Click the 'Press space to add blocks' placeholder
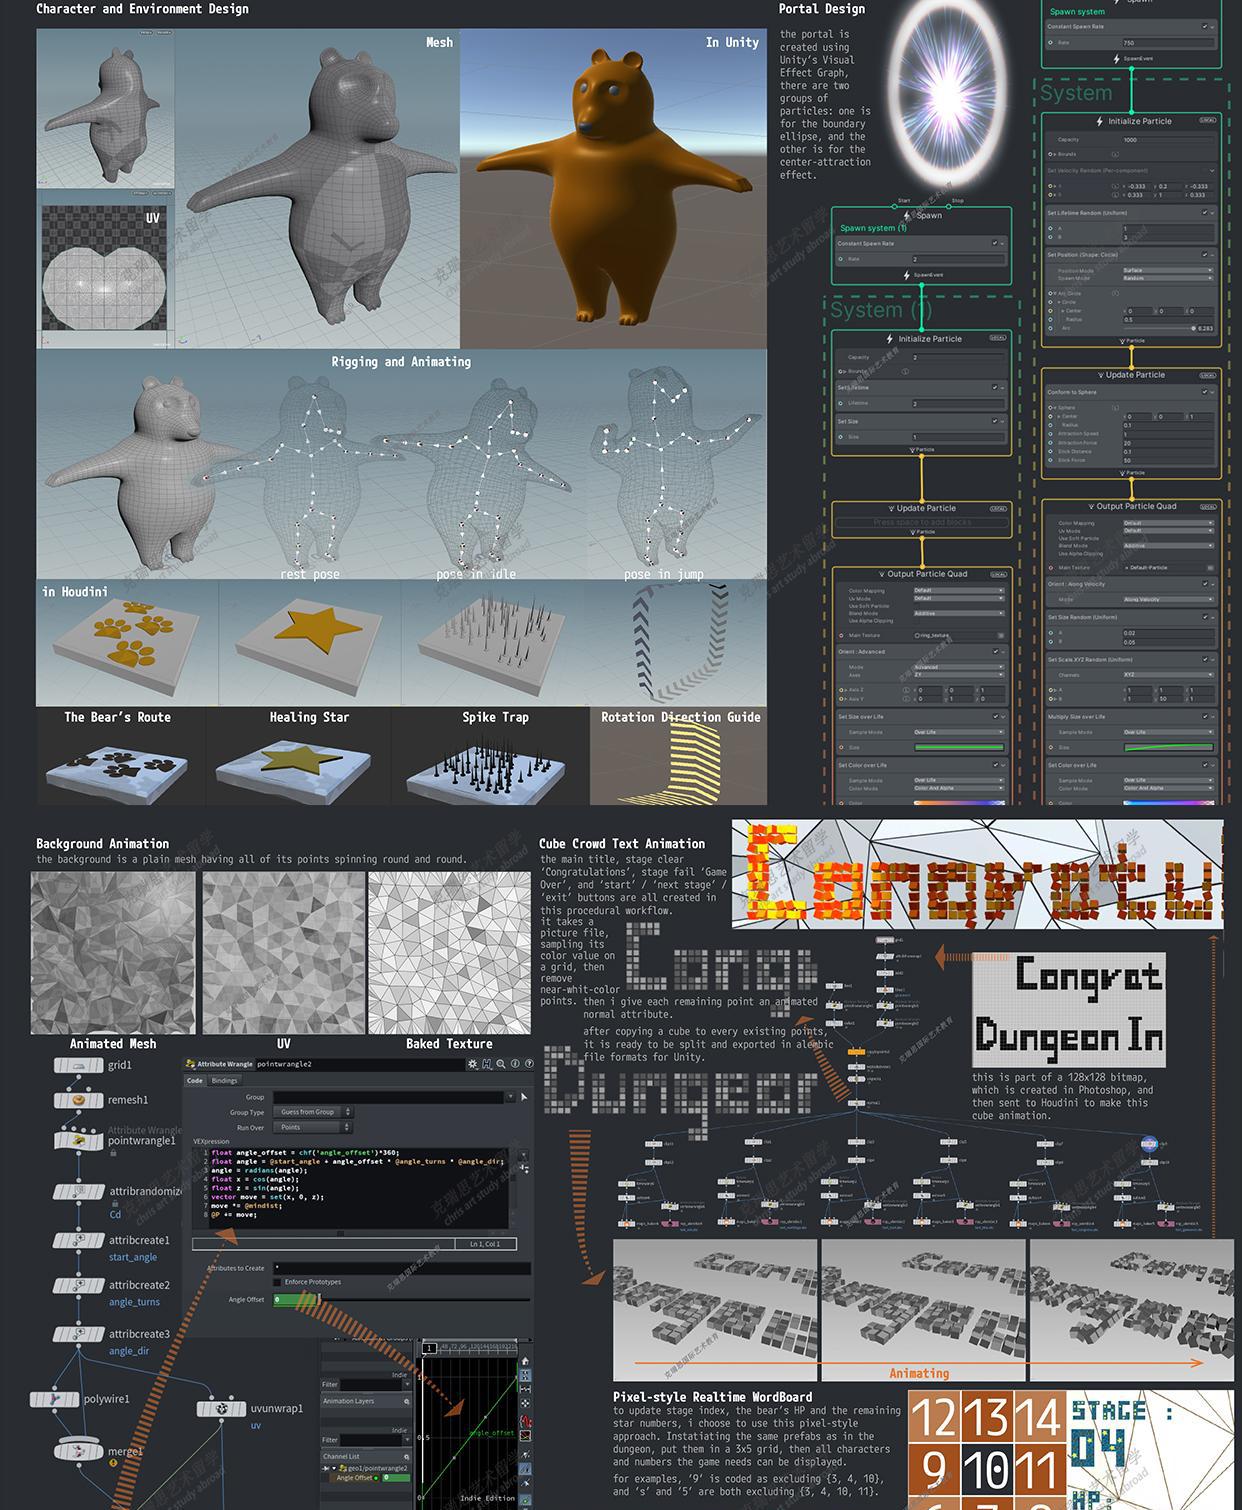Viewport: 1242px width, 1510px height. pyautogui.click(x=921, y=522)
